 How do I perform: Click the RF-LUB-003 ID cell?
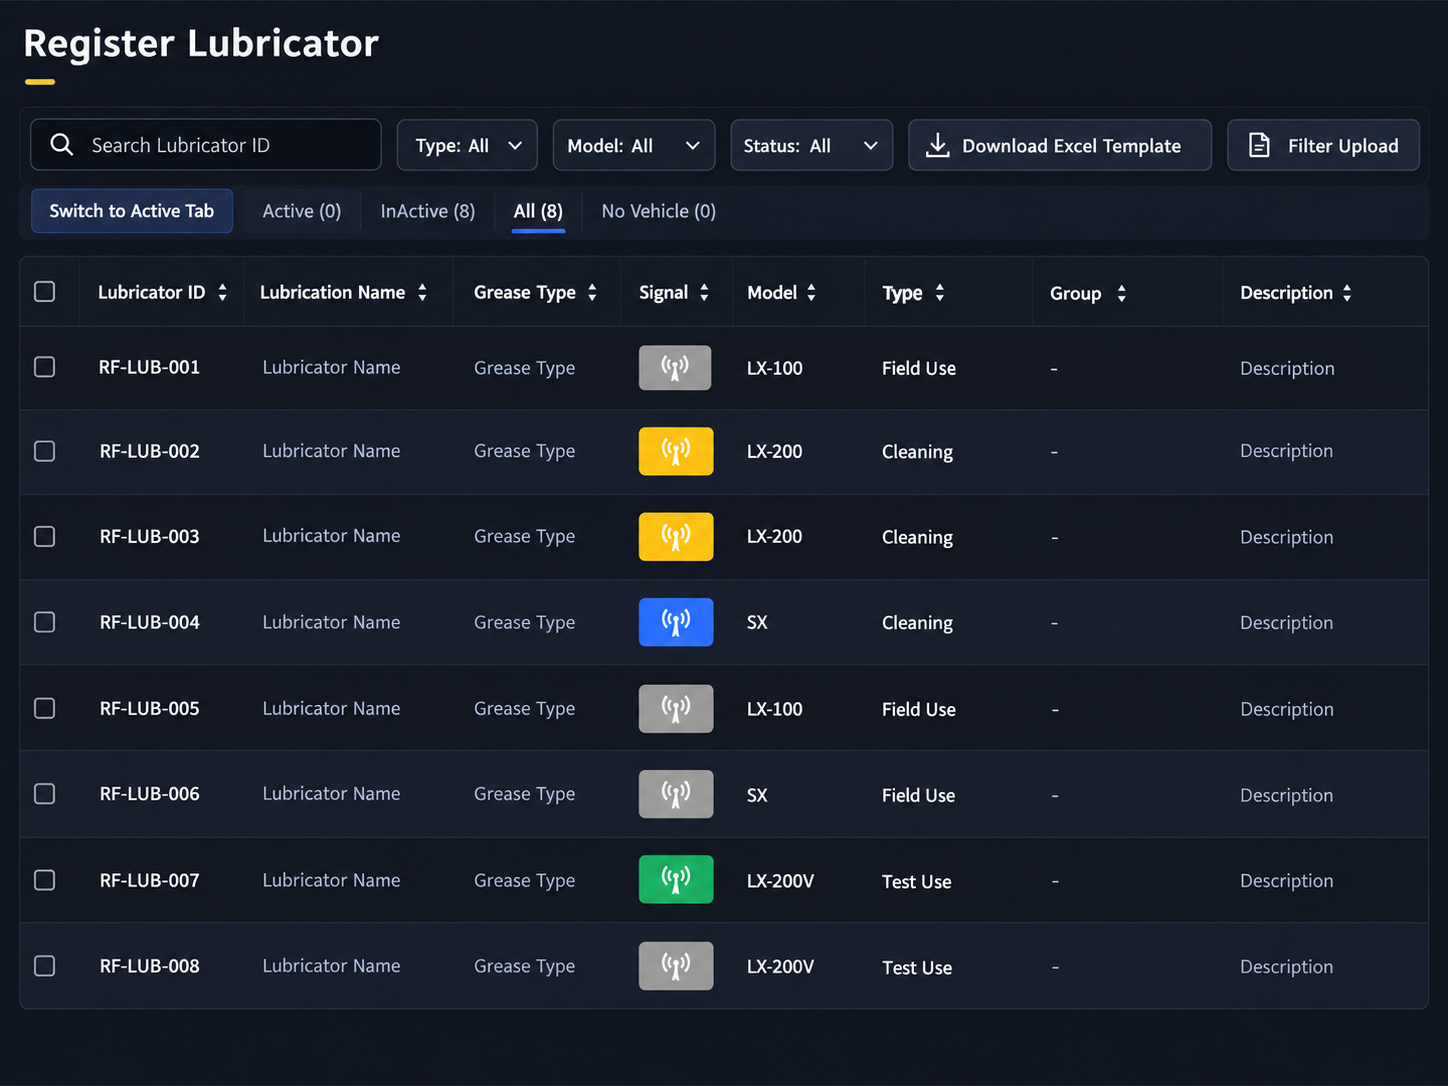(150, 536)
